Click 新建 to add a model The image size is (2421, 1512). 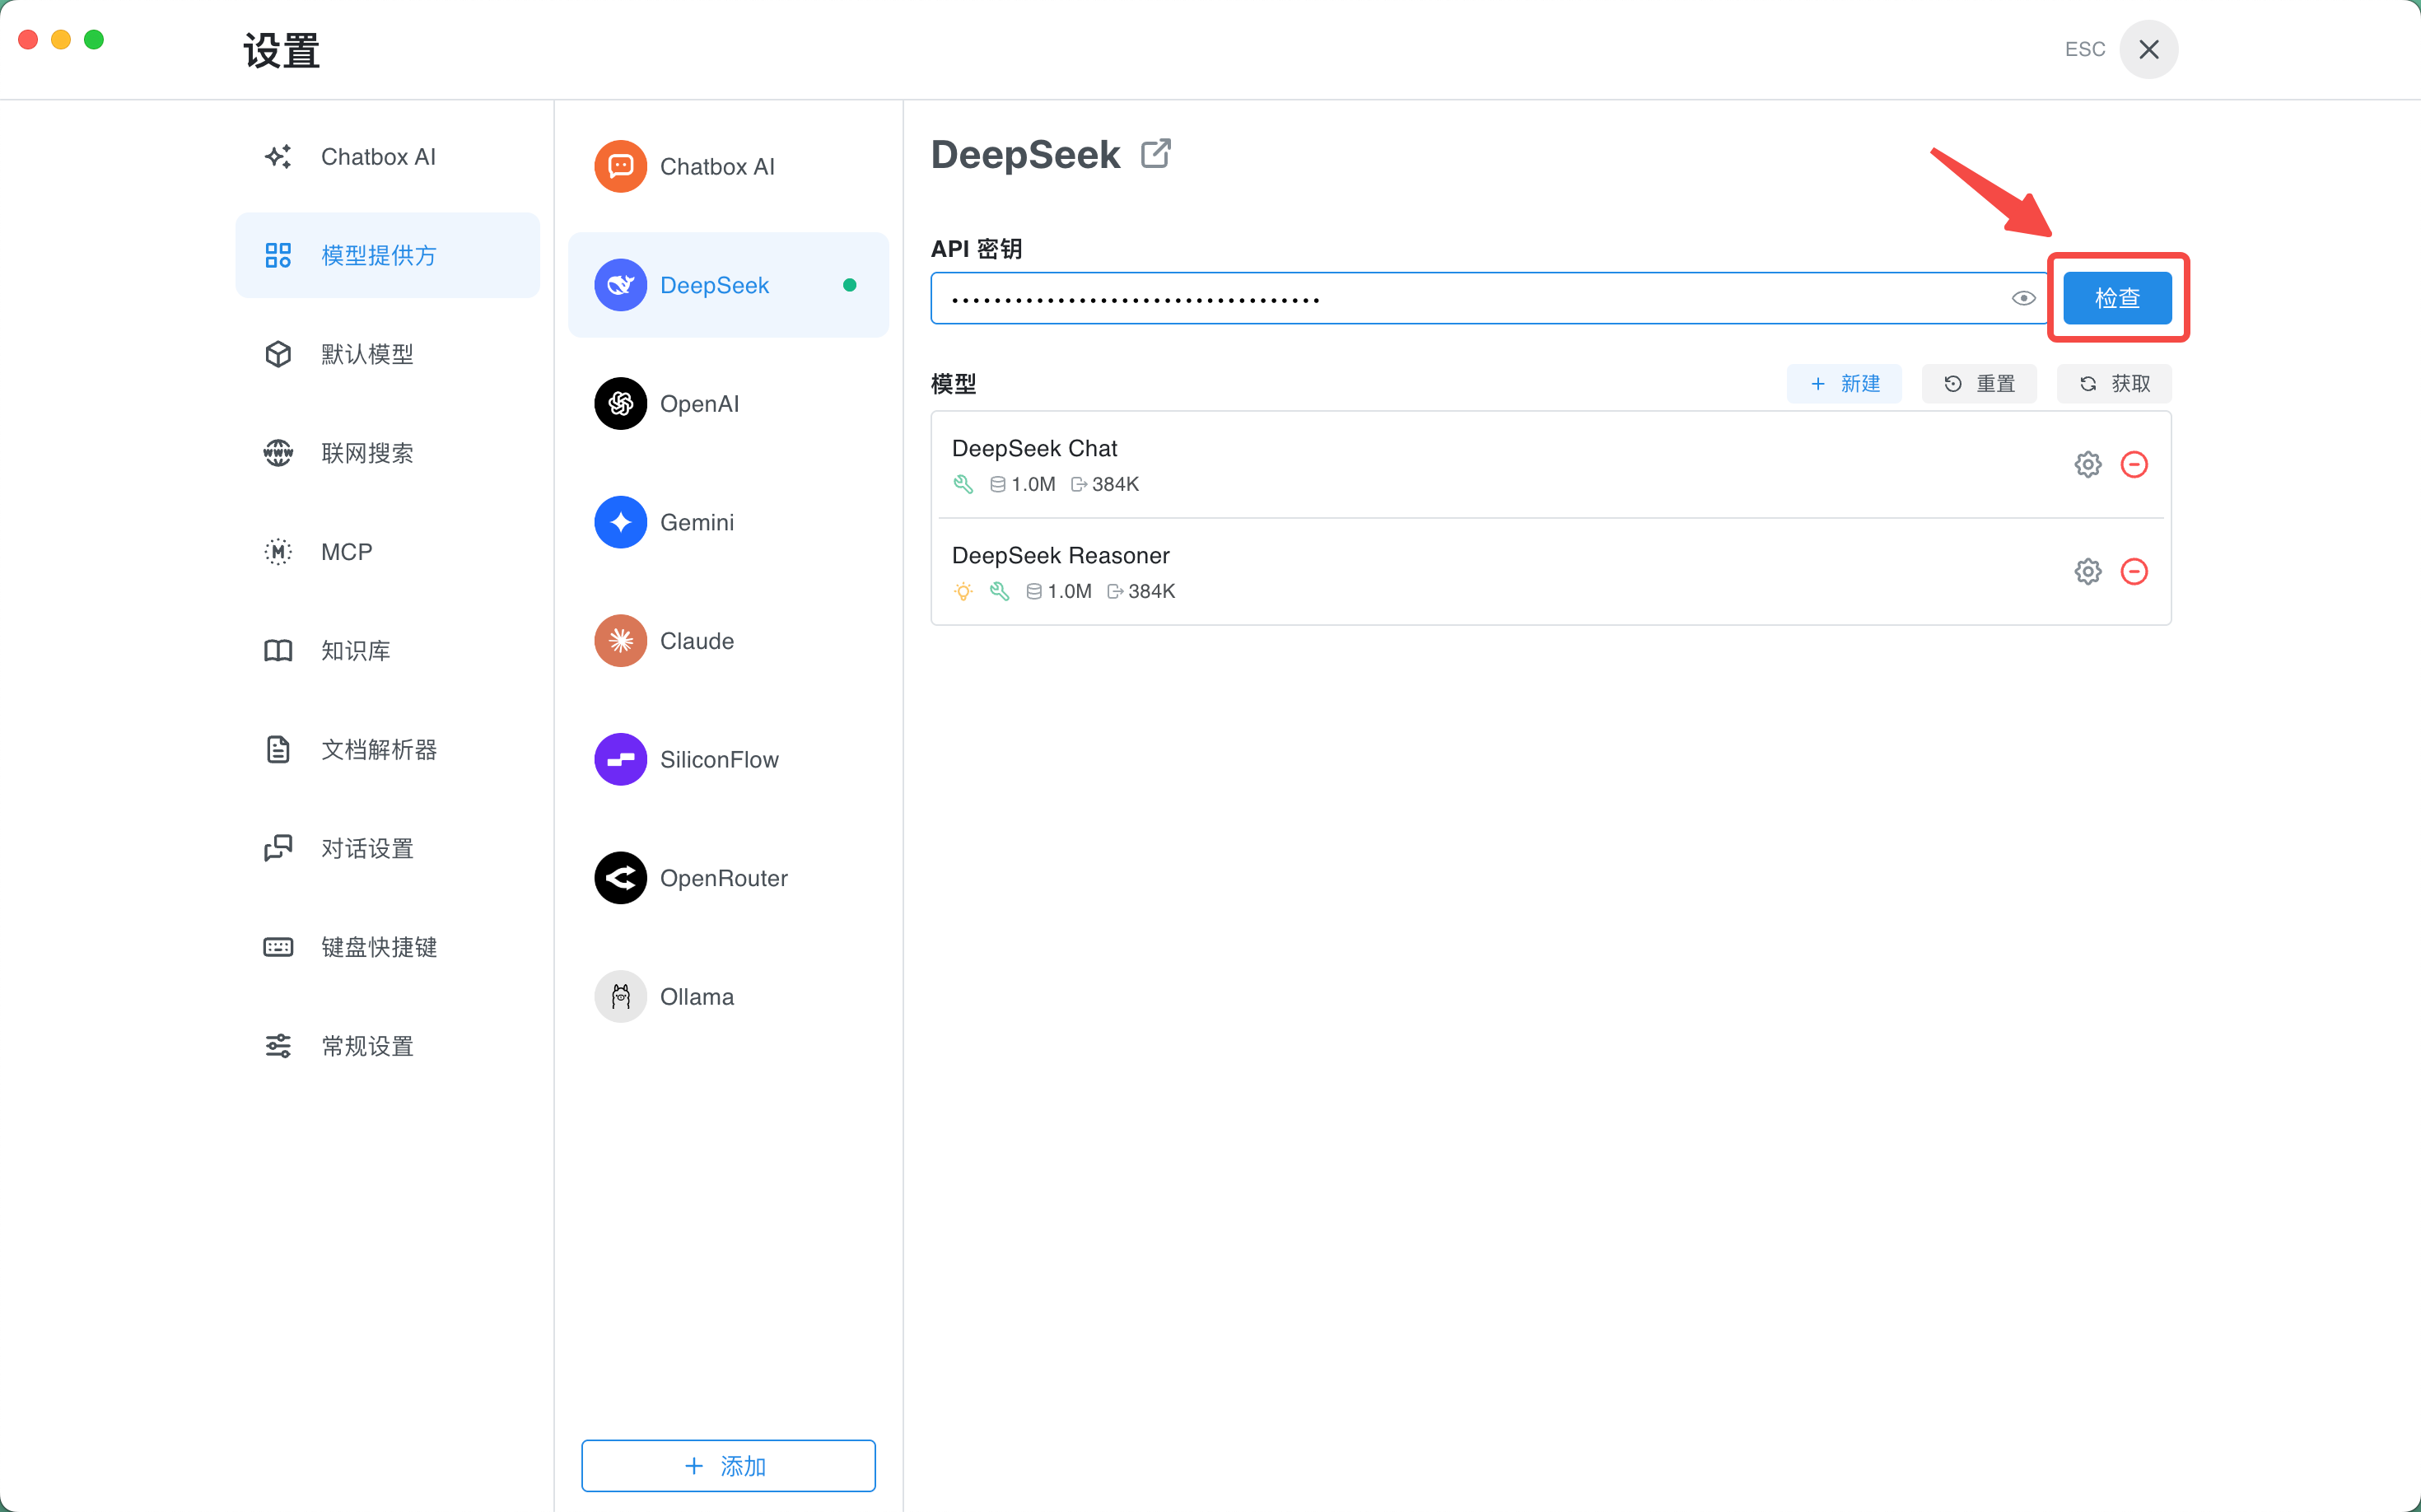pos(1844,384)
